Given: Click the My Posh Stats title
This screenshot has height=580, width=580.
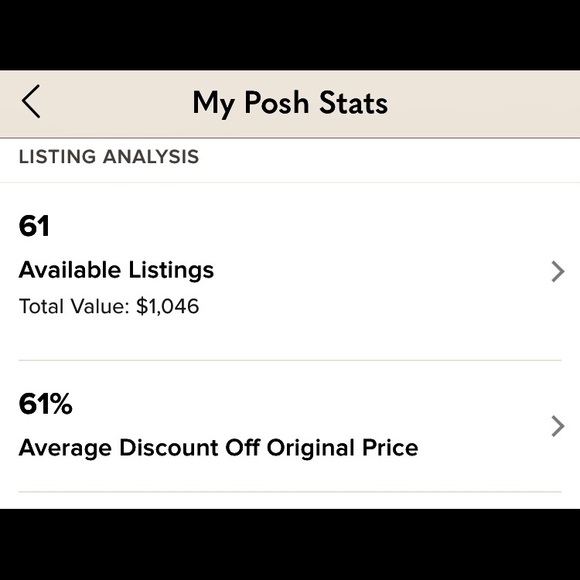Looking at the screenshot, I should click(290, 103).
